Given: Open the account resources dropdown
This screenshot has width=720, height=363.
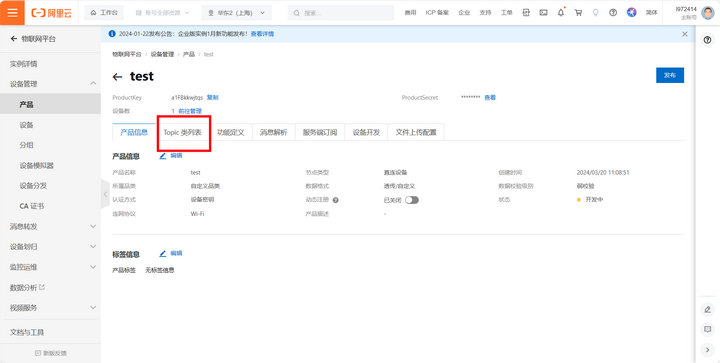Looking at the screenshot, I should (163, 13).
